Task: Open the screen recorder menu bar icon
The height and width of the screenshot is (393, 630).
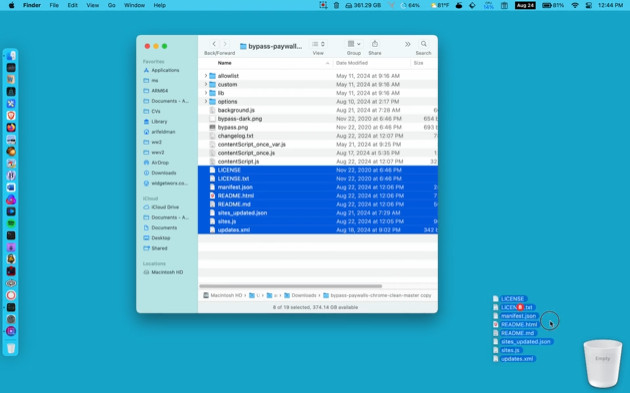Action: [323, 5]
